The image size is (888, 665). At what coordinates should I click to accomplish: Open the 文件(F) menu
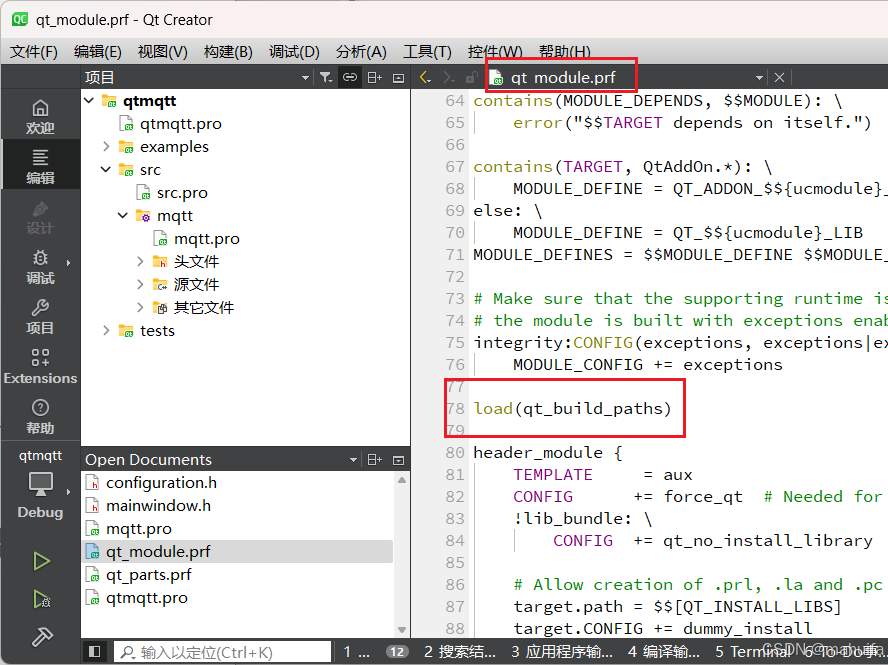[x=34, y=52]
